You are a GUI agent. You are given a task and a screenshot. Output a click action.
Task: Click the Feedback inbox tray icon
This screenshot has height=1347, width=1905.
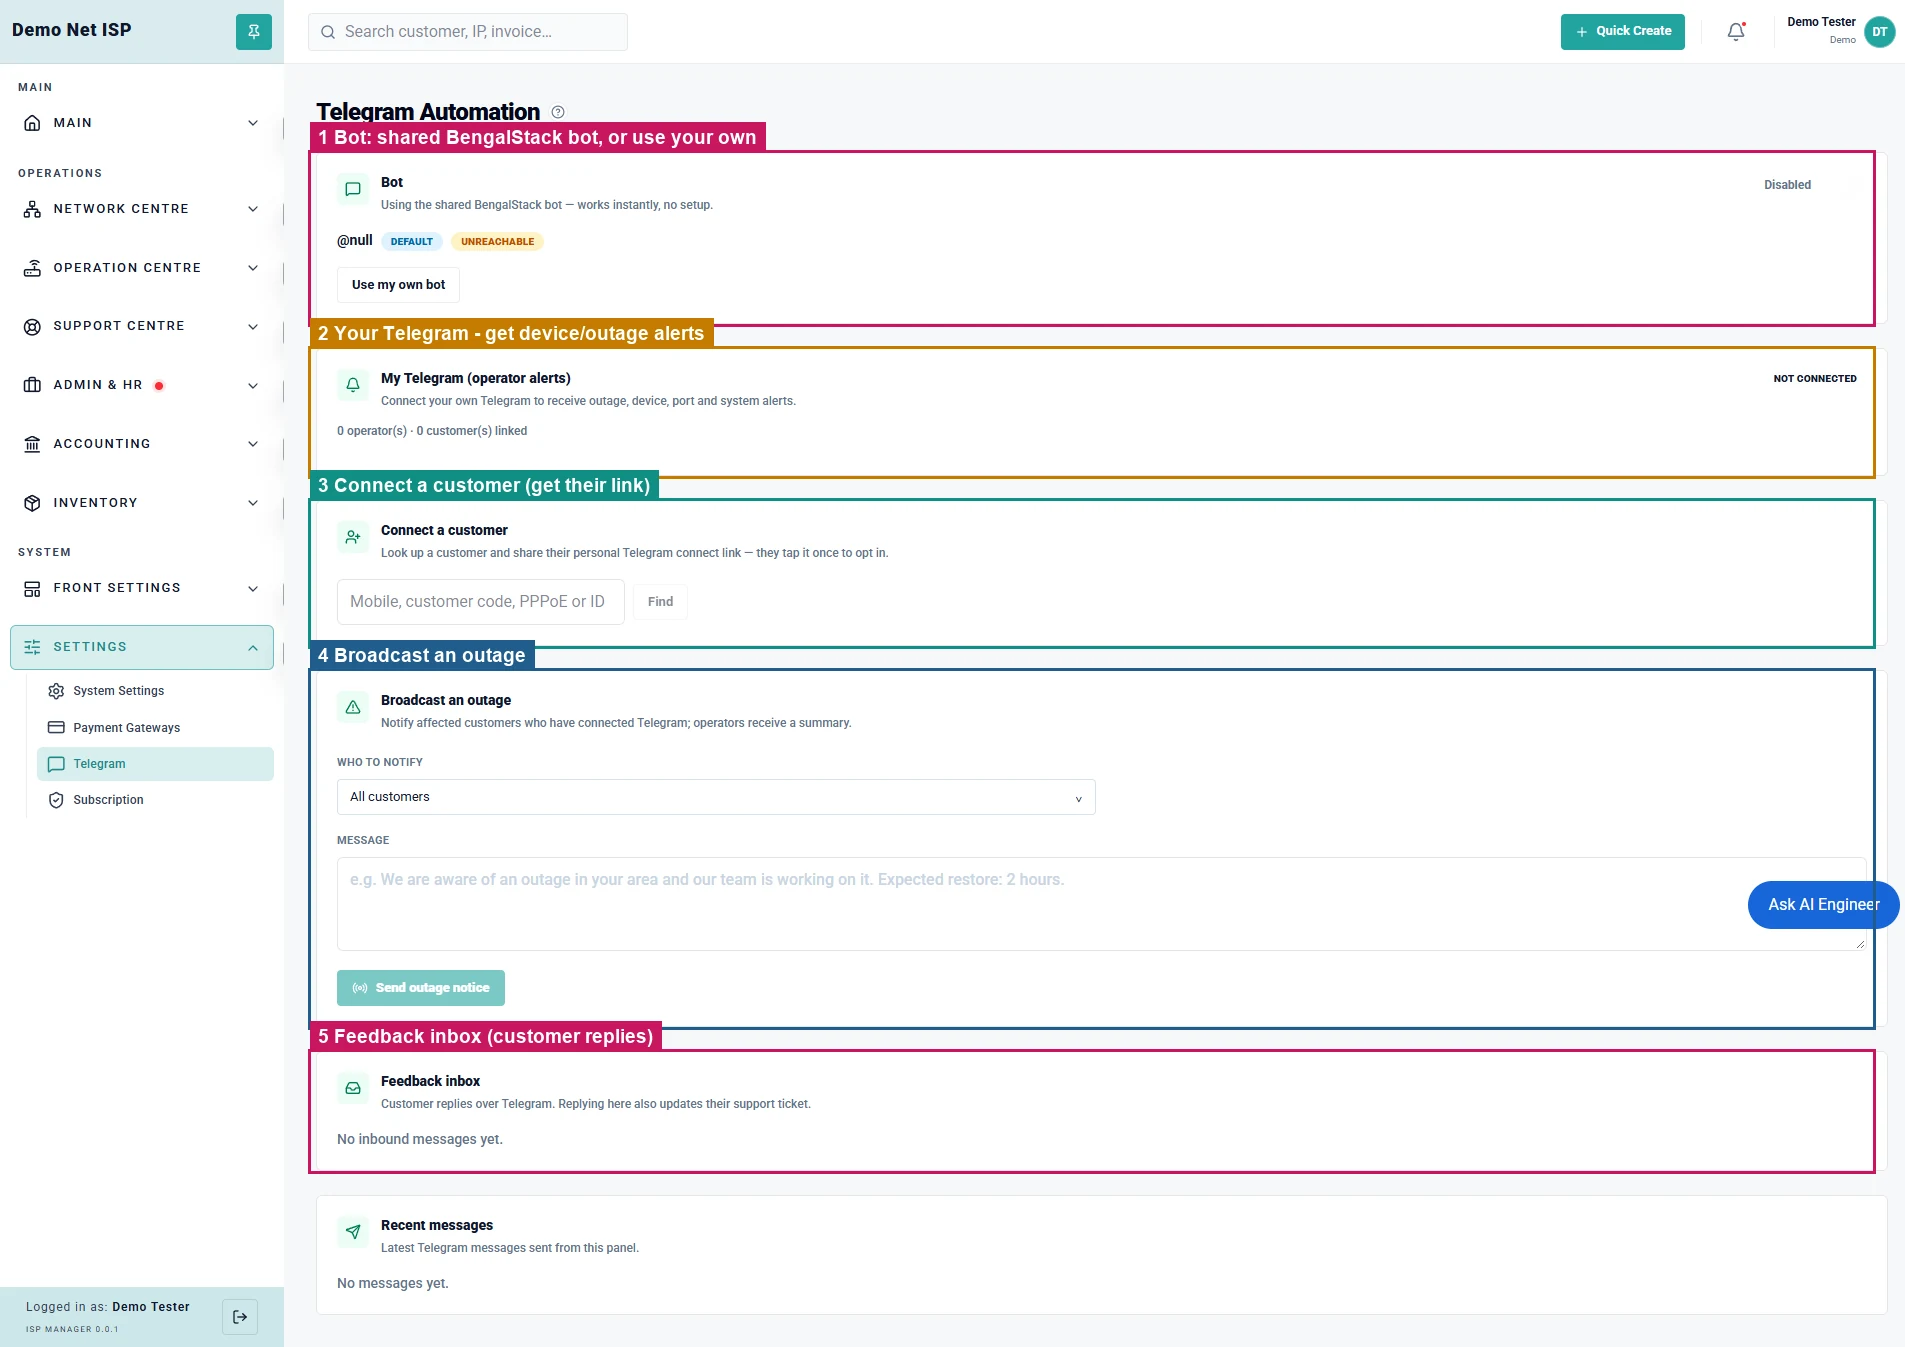[353, 1088]
